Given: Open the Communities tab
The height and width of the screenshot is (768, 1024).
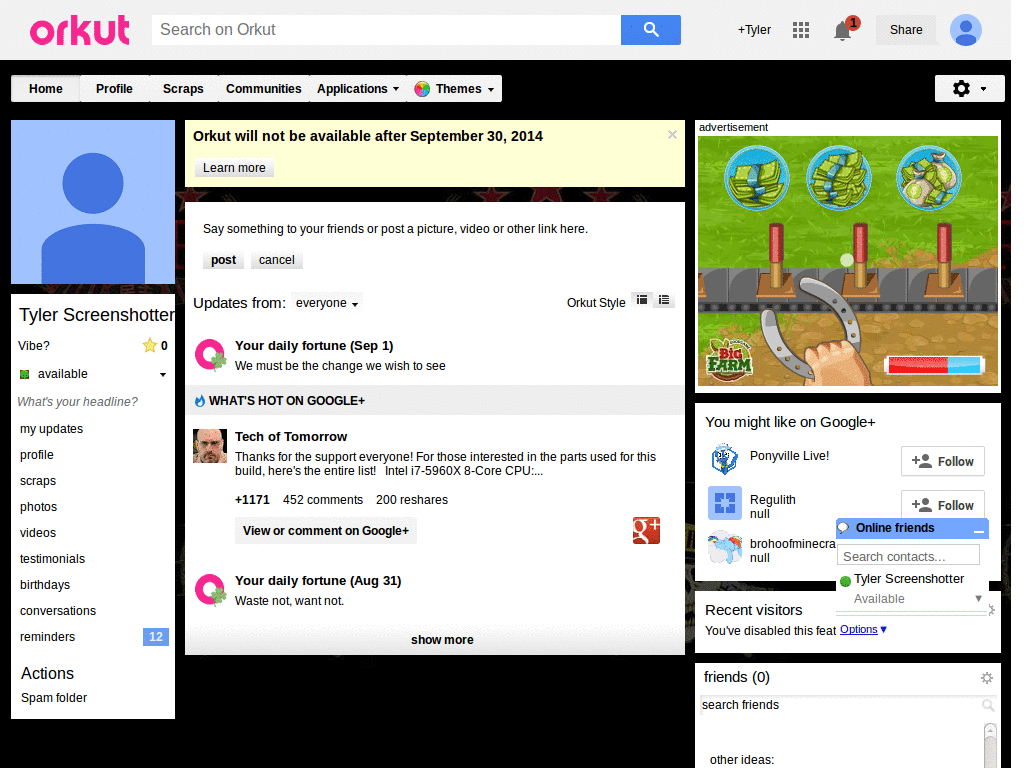Looking at the screenshot, I should tap(263, 89).
